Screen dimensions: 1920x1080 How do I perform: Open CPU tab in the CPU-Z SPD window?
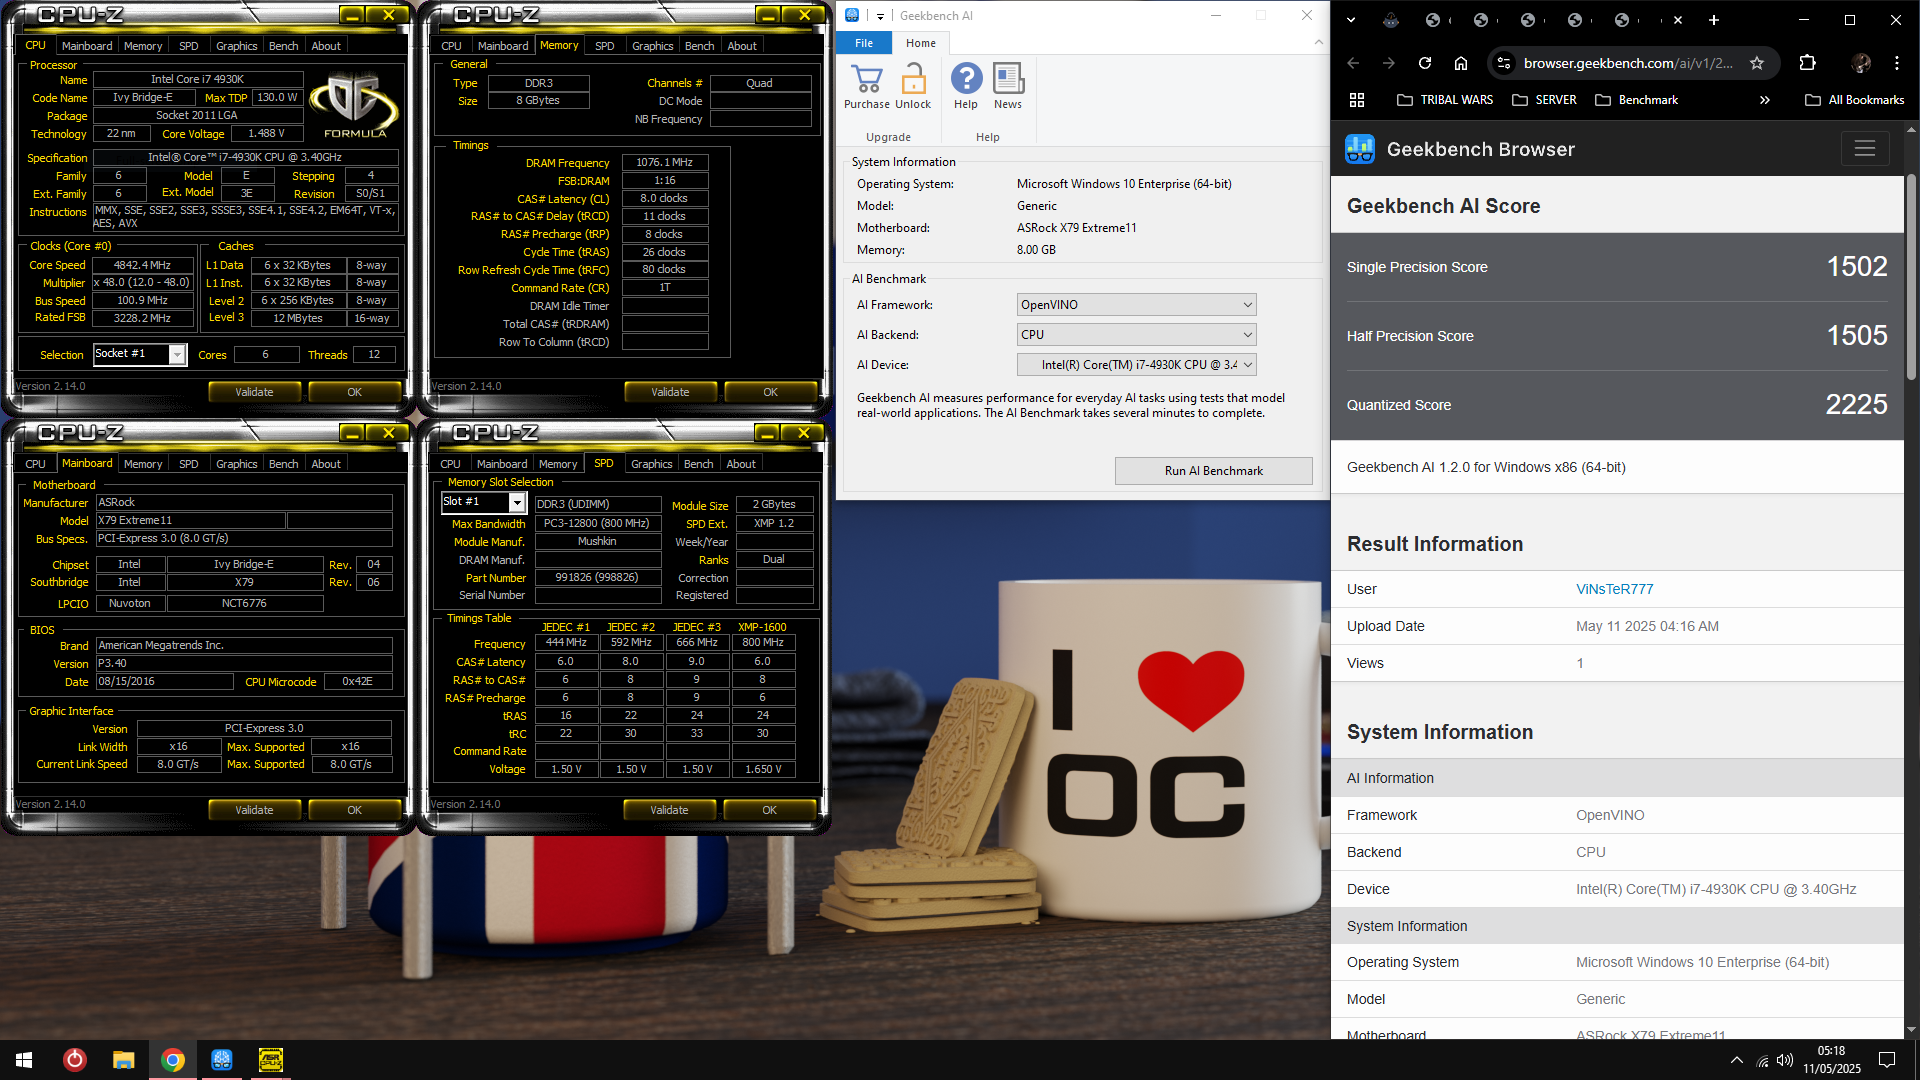click(x=451, y=464)
